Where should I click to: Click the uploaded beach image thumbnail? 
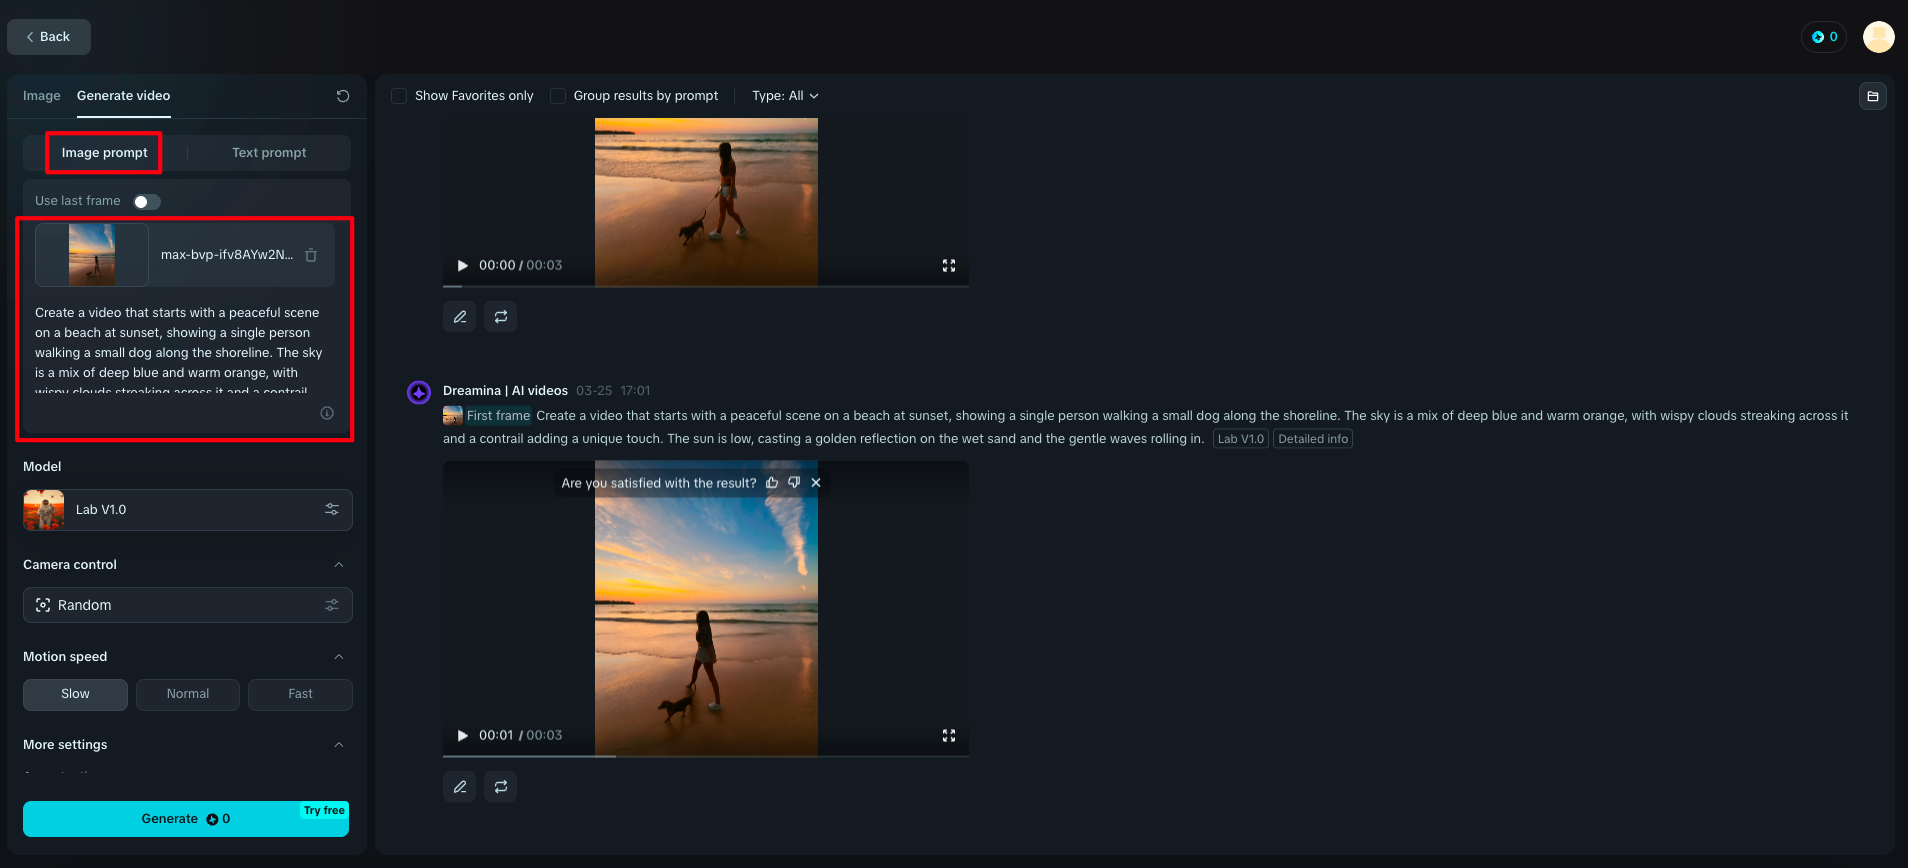(x=92, y=255)
